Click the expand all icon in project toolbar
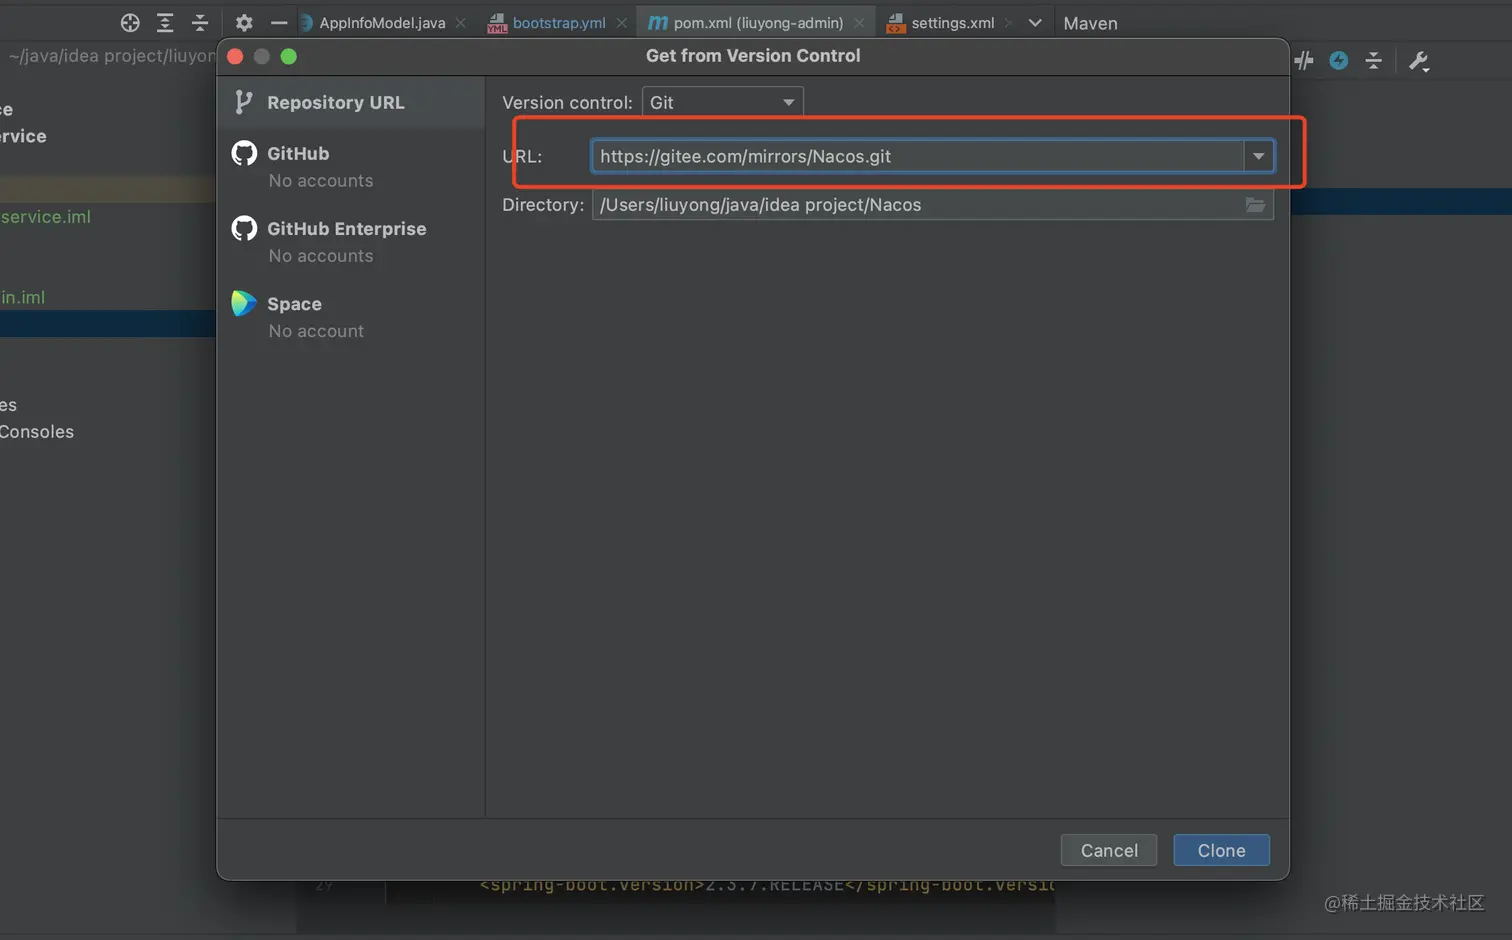This screenshot has width=1512, height=940. click(165, 22)
